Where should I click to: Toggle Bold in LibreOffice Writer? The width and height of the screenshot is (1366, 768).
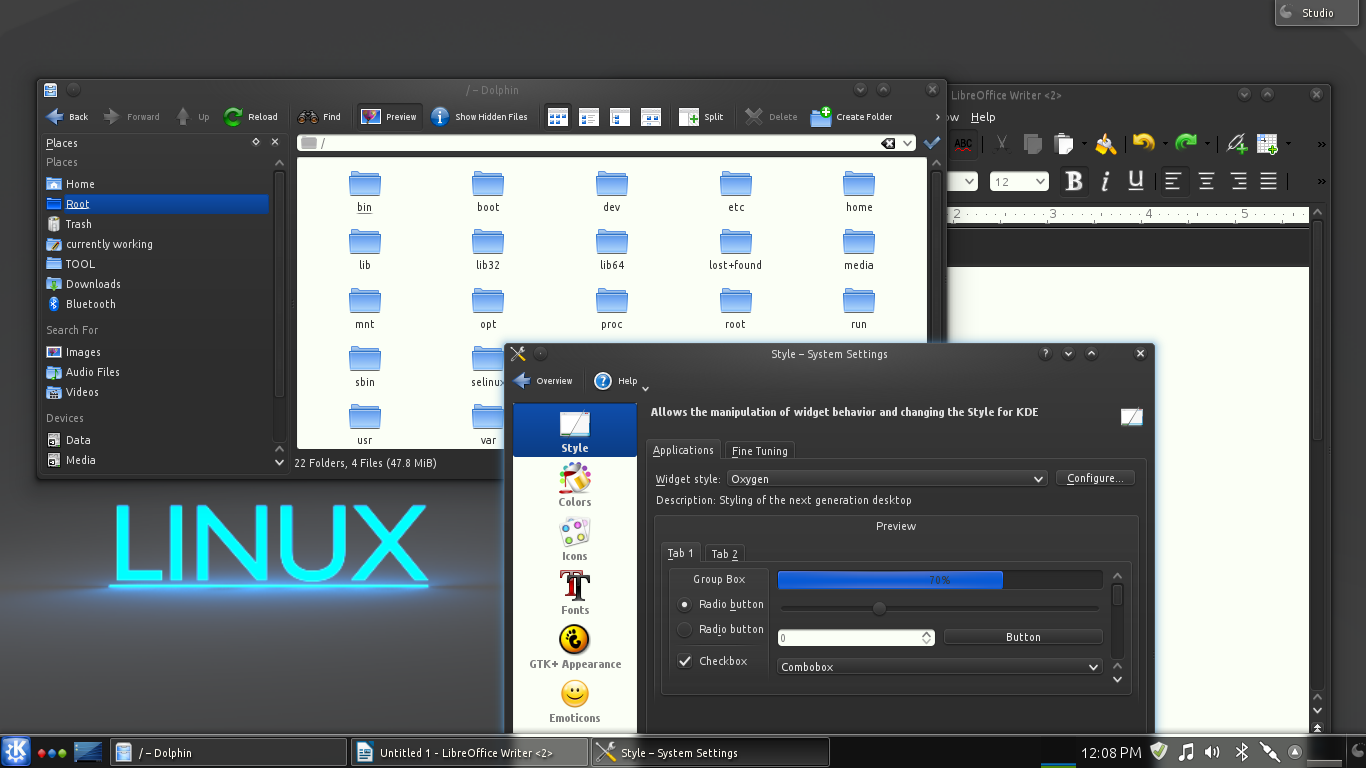[x=1074, y=181]
